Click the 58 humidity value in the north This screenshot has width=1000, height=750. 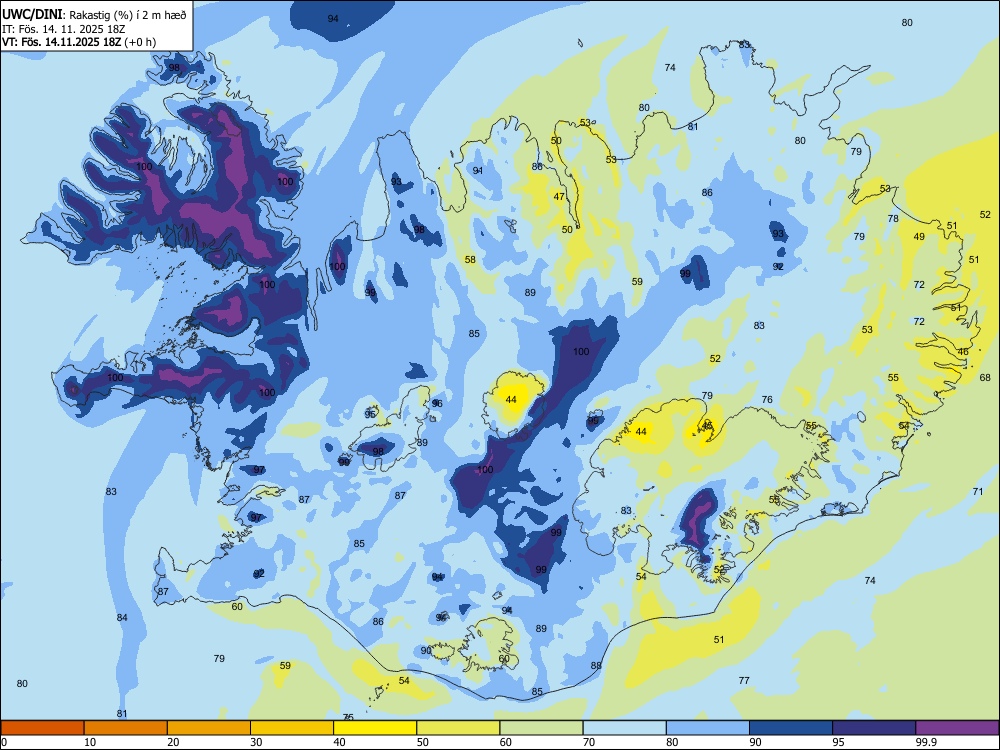(470, 260)
